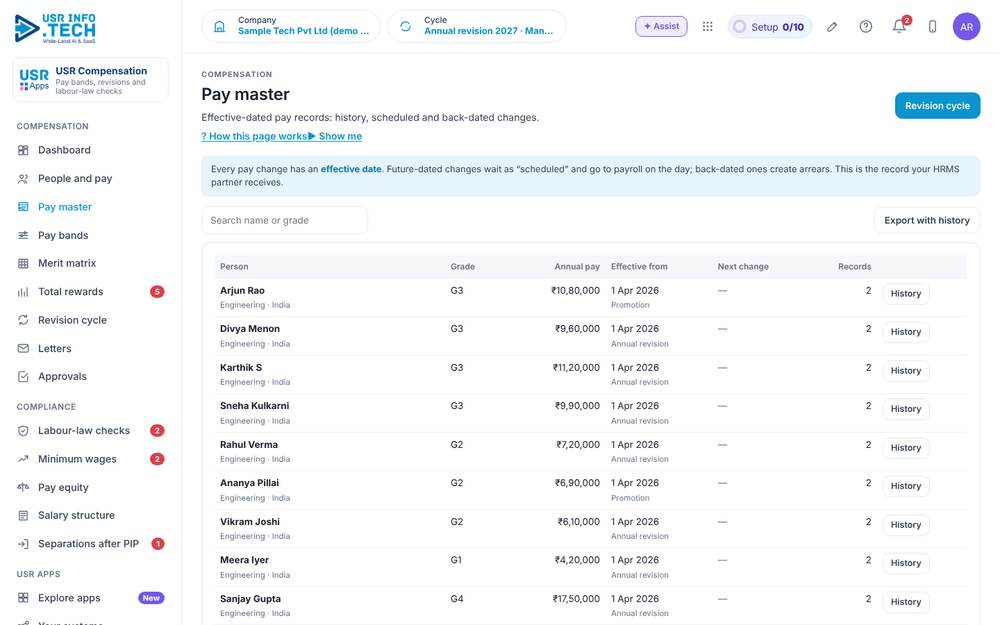Image resolution: width=1000 pixels, height=625 pixels.
Task: Select the Pay master icon in sidebar
Action: click(23, 207)
